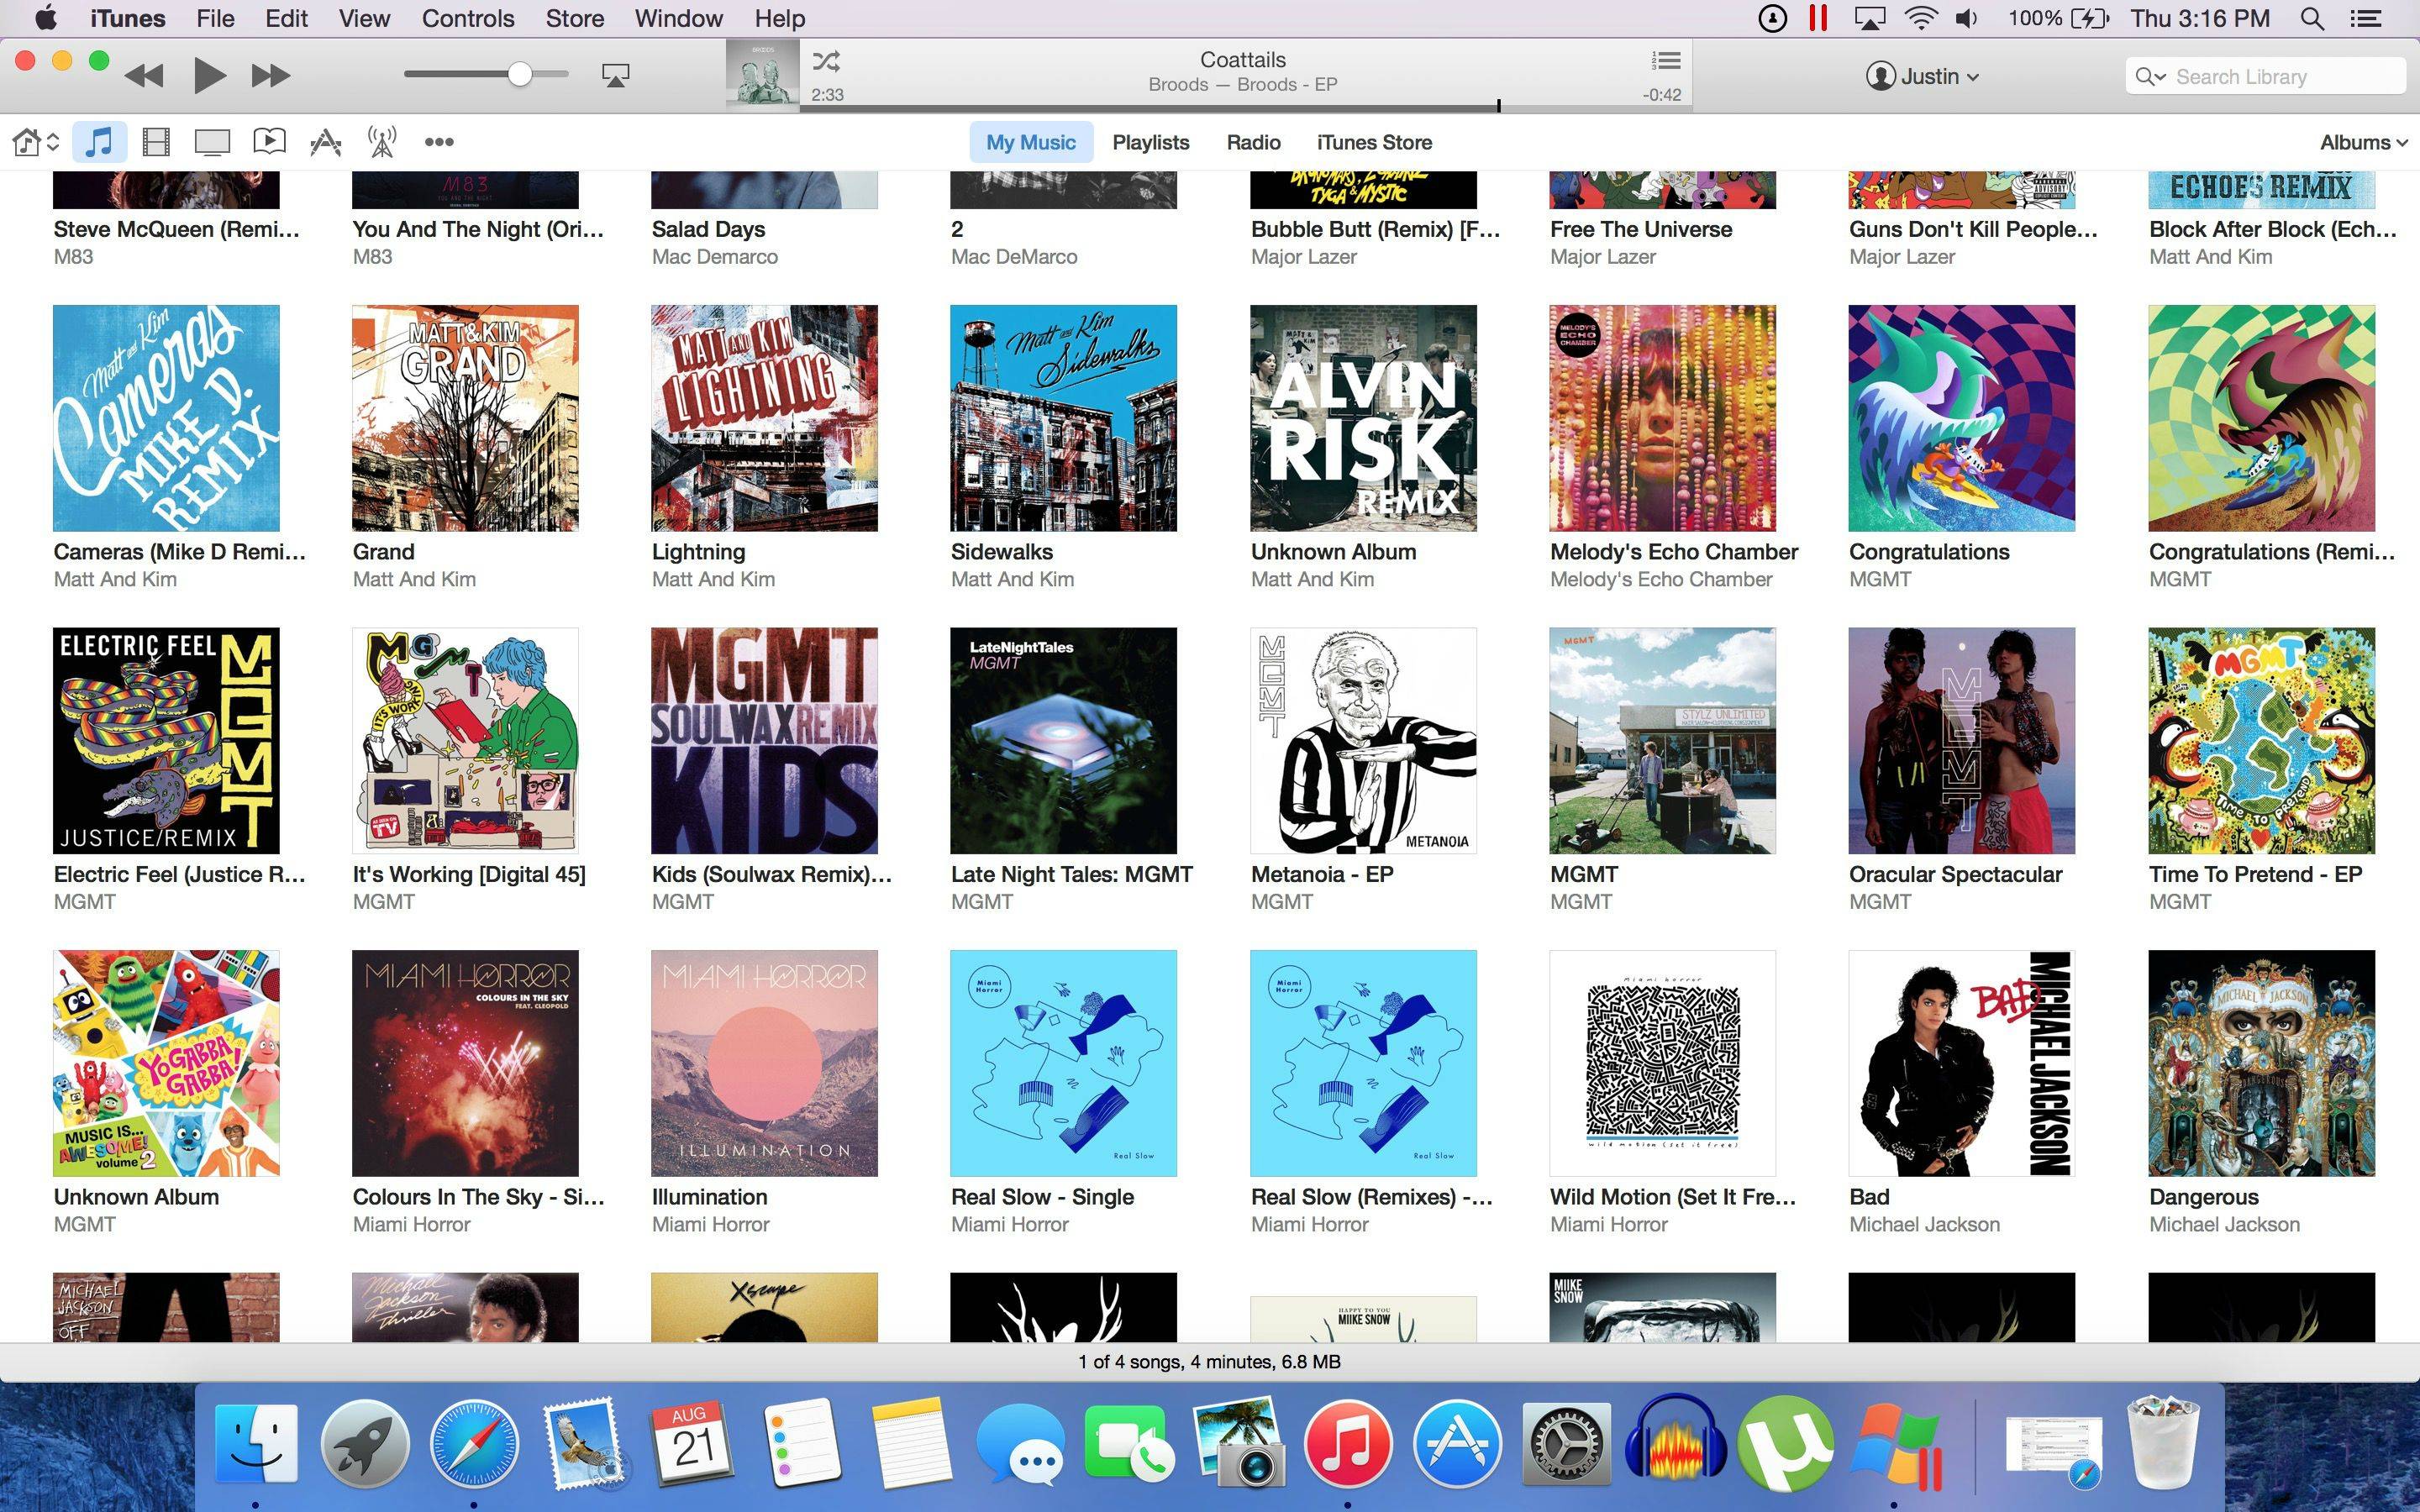Open the TV Shows library icon

(212, 142)
